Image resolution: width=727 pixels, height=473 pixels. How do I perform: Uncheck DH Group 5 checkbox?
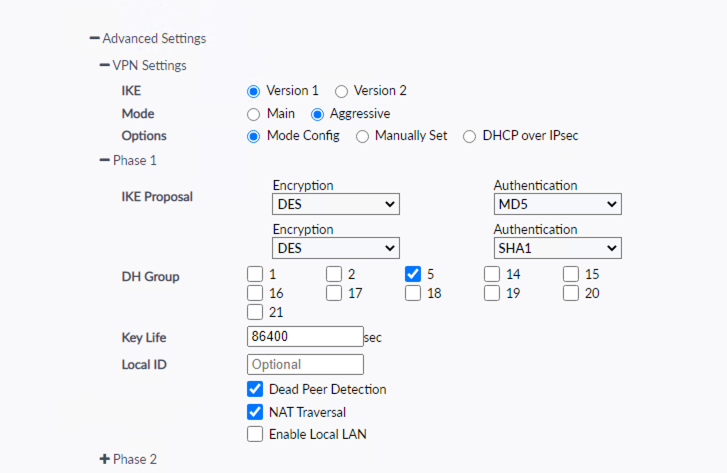coord(413,274)
